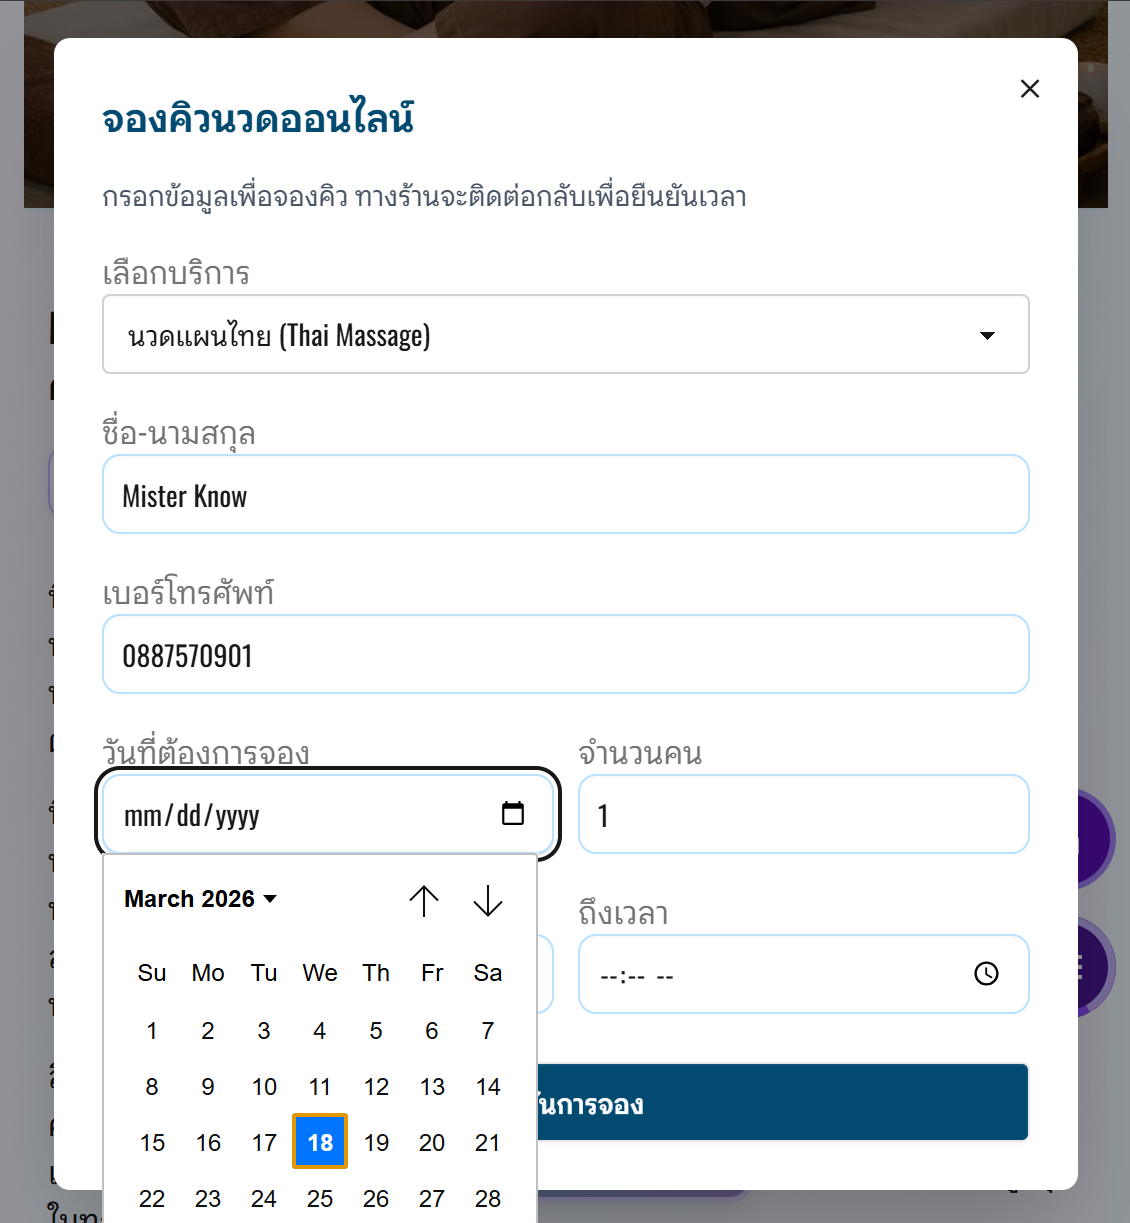Focus the phone number field
The width and height of the screenshot is (1130, 1223).
tap(565, 655)
